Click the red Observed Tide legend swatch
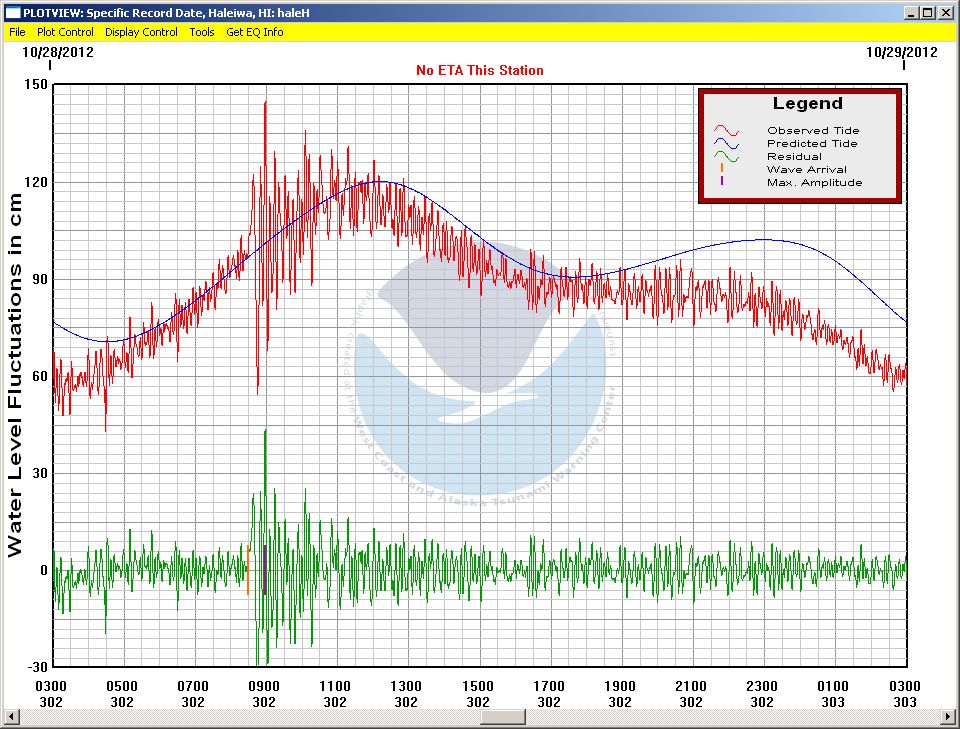960x729 pixels. point(726,131)
